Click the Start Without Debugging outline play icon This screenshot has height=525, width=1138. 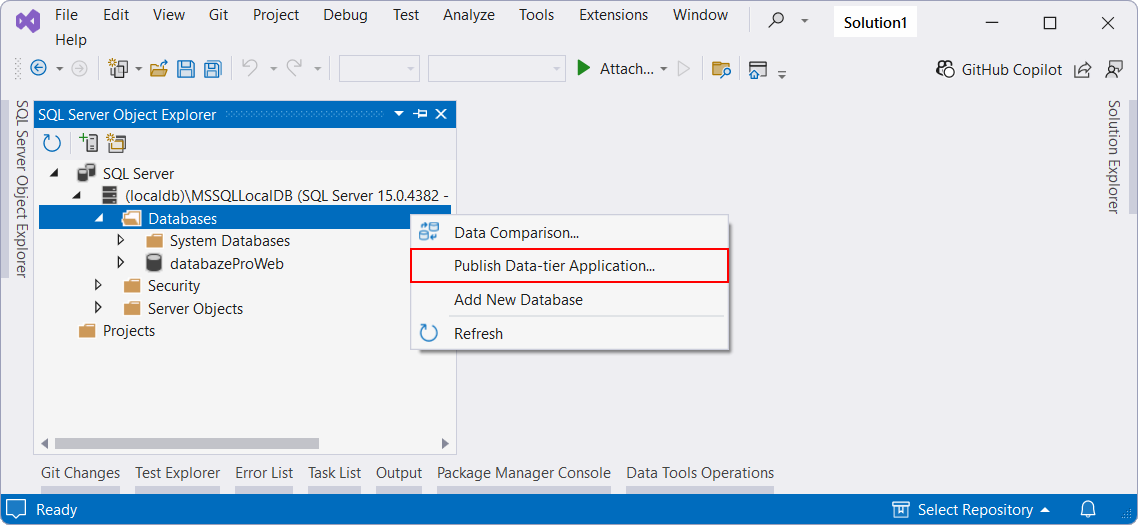point(683,68)
